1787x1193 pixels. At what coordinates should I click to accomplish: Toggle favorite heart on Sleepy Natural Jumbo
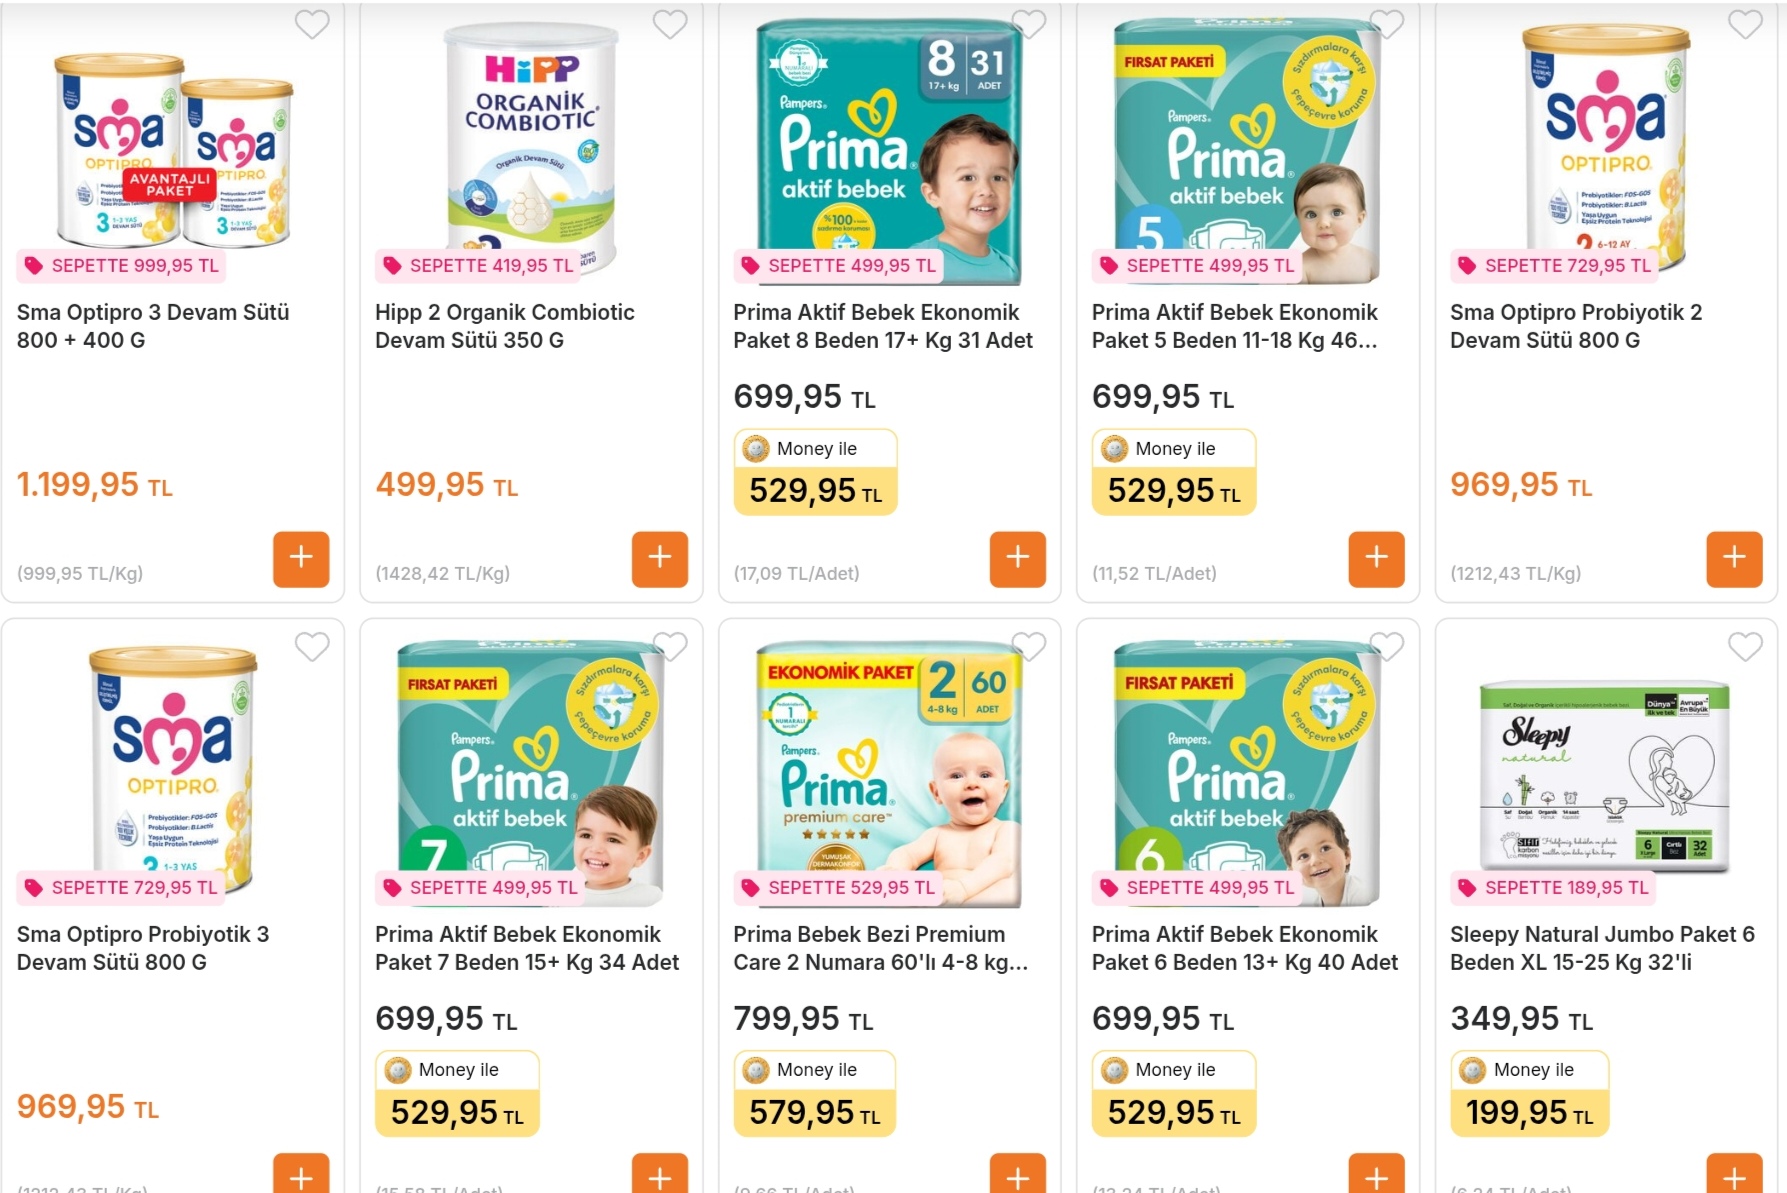(1745, 647)
